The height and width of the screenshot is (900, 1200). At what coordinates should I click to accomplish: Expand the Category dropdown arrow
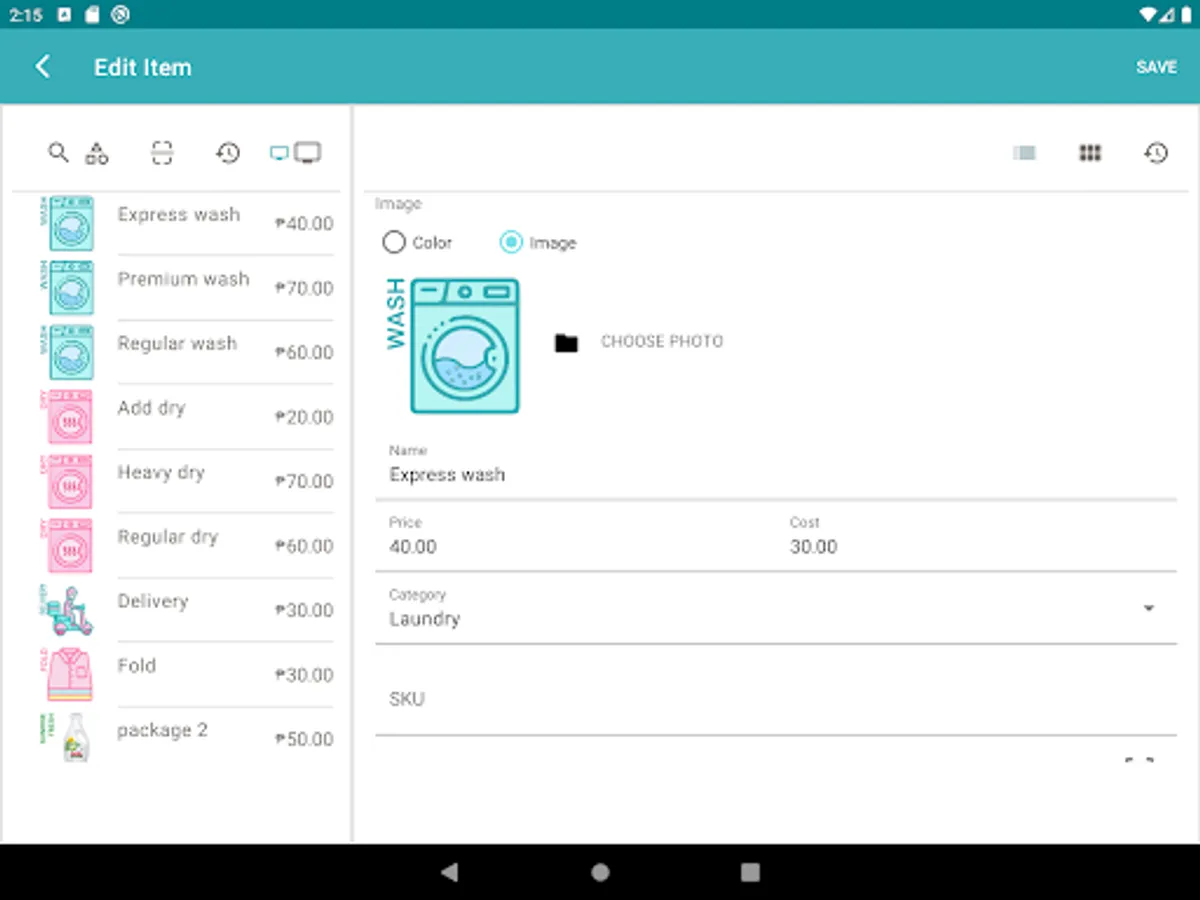pyautogui.click(x=1149, y=608)
